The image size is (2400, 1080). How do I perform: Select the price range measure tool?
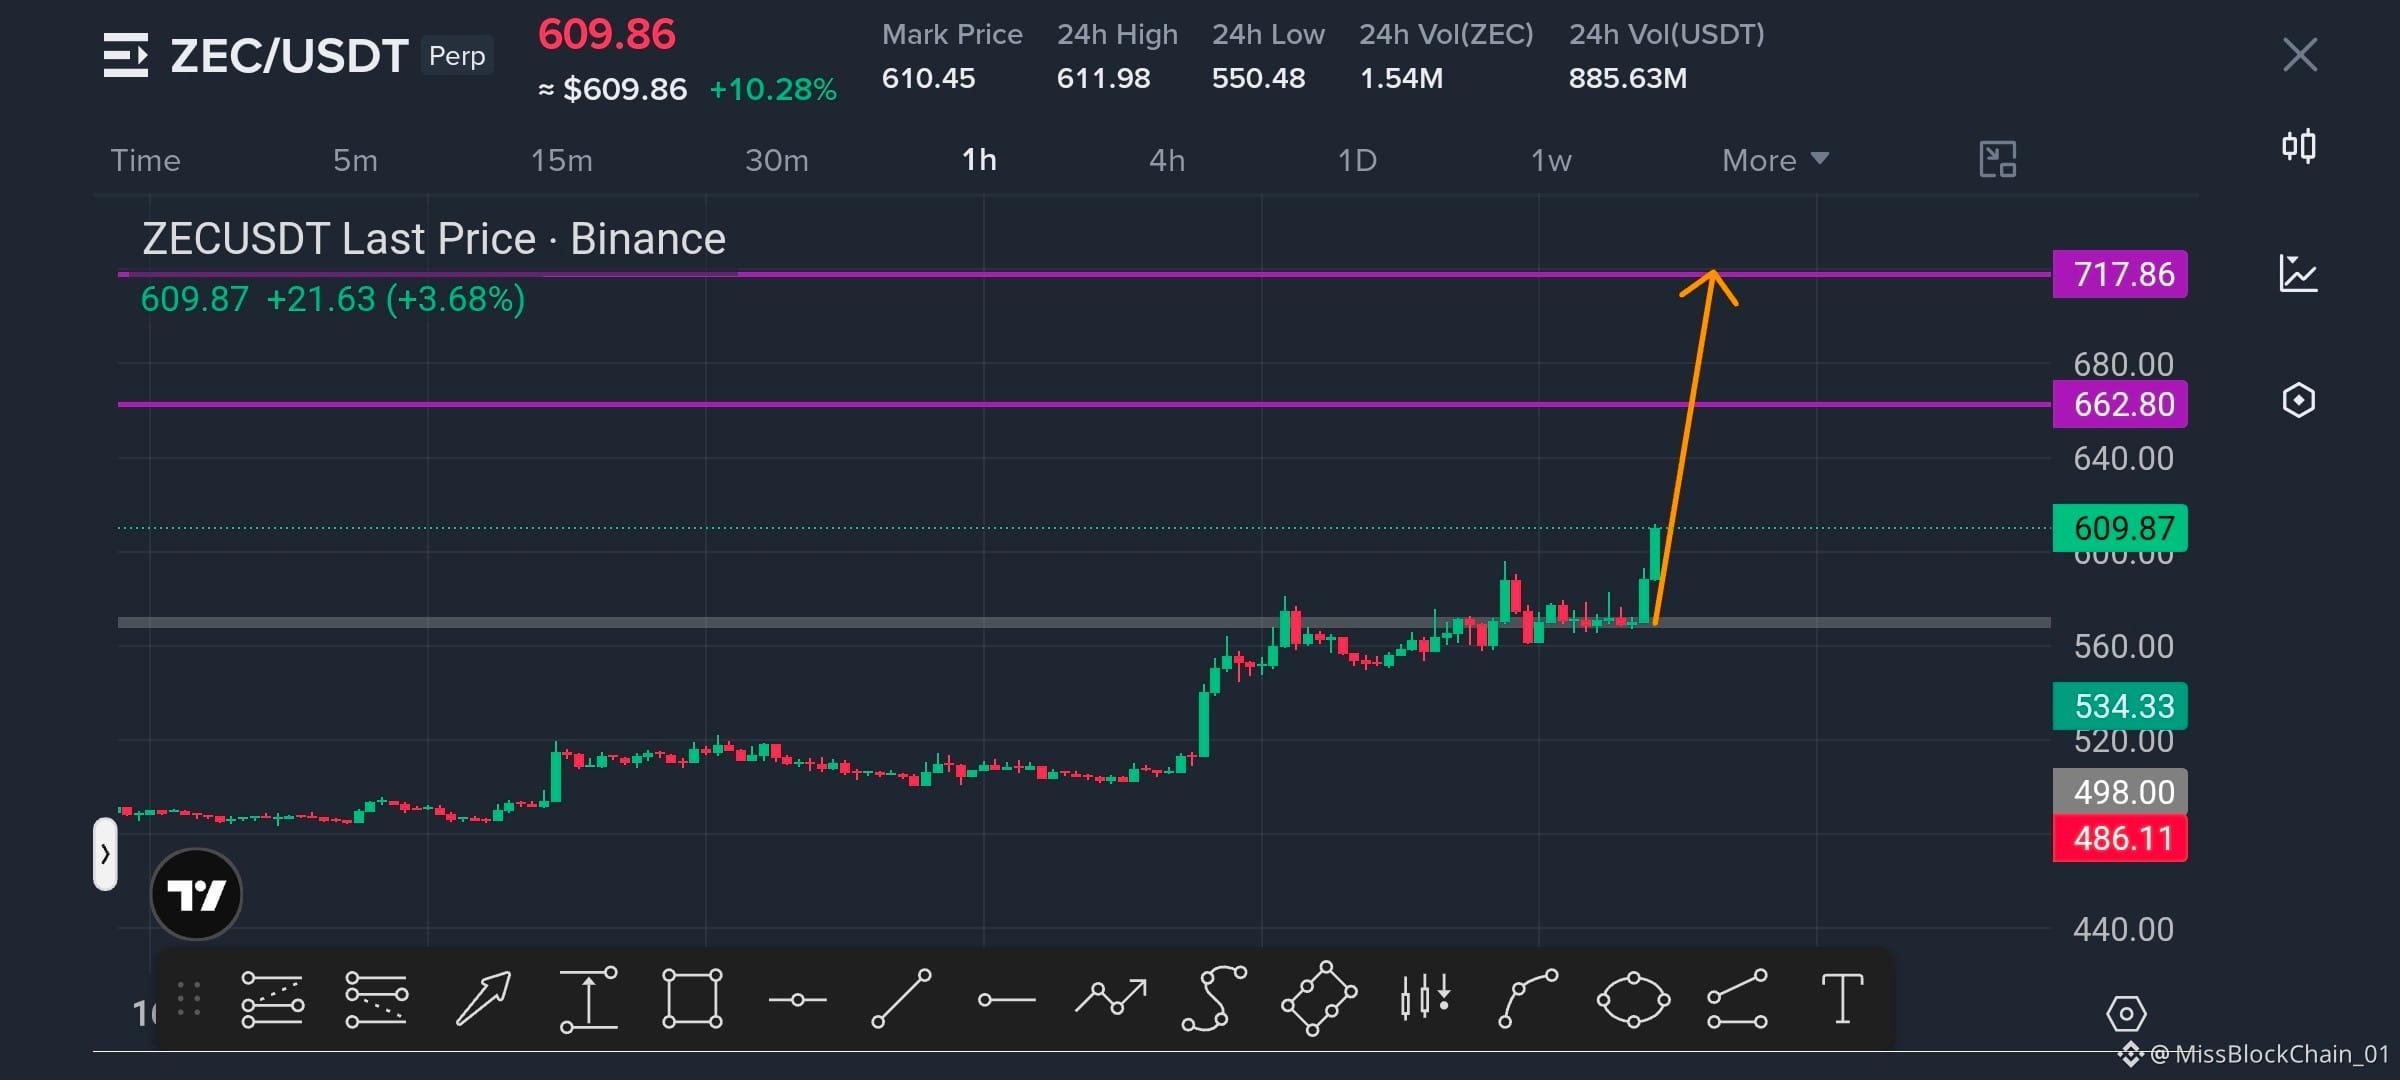point(589,999)
